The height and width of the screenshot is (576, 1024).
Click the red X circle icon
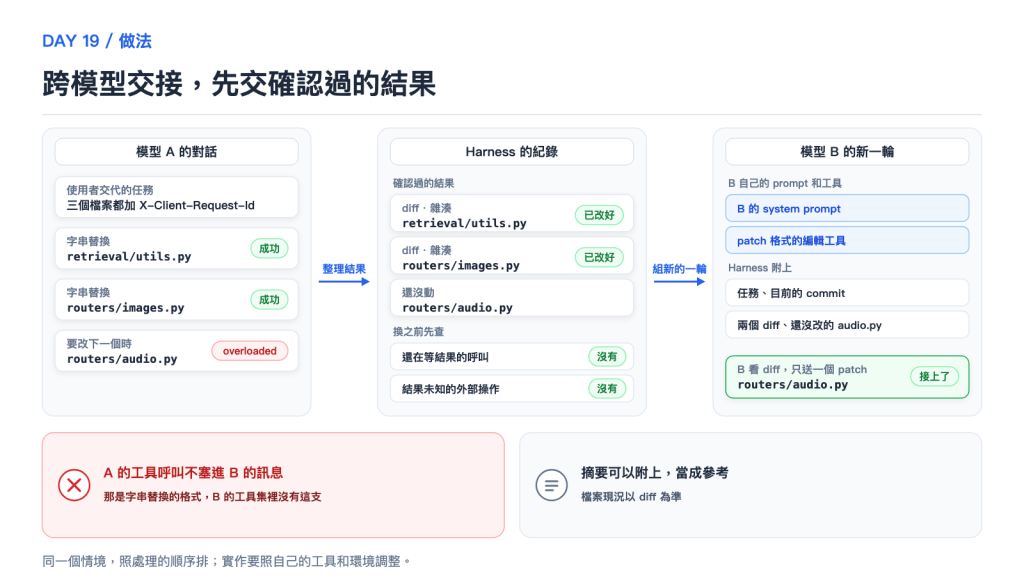click(x=74, y=485)
